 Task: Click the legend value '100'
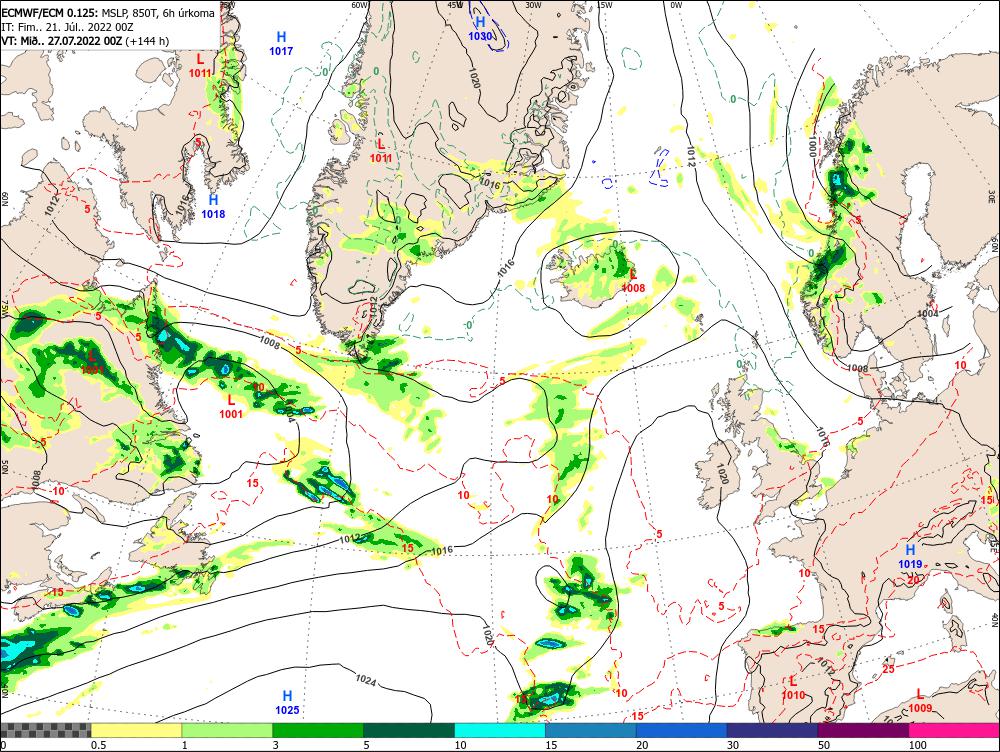point(917,745)
